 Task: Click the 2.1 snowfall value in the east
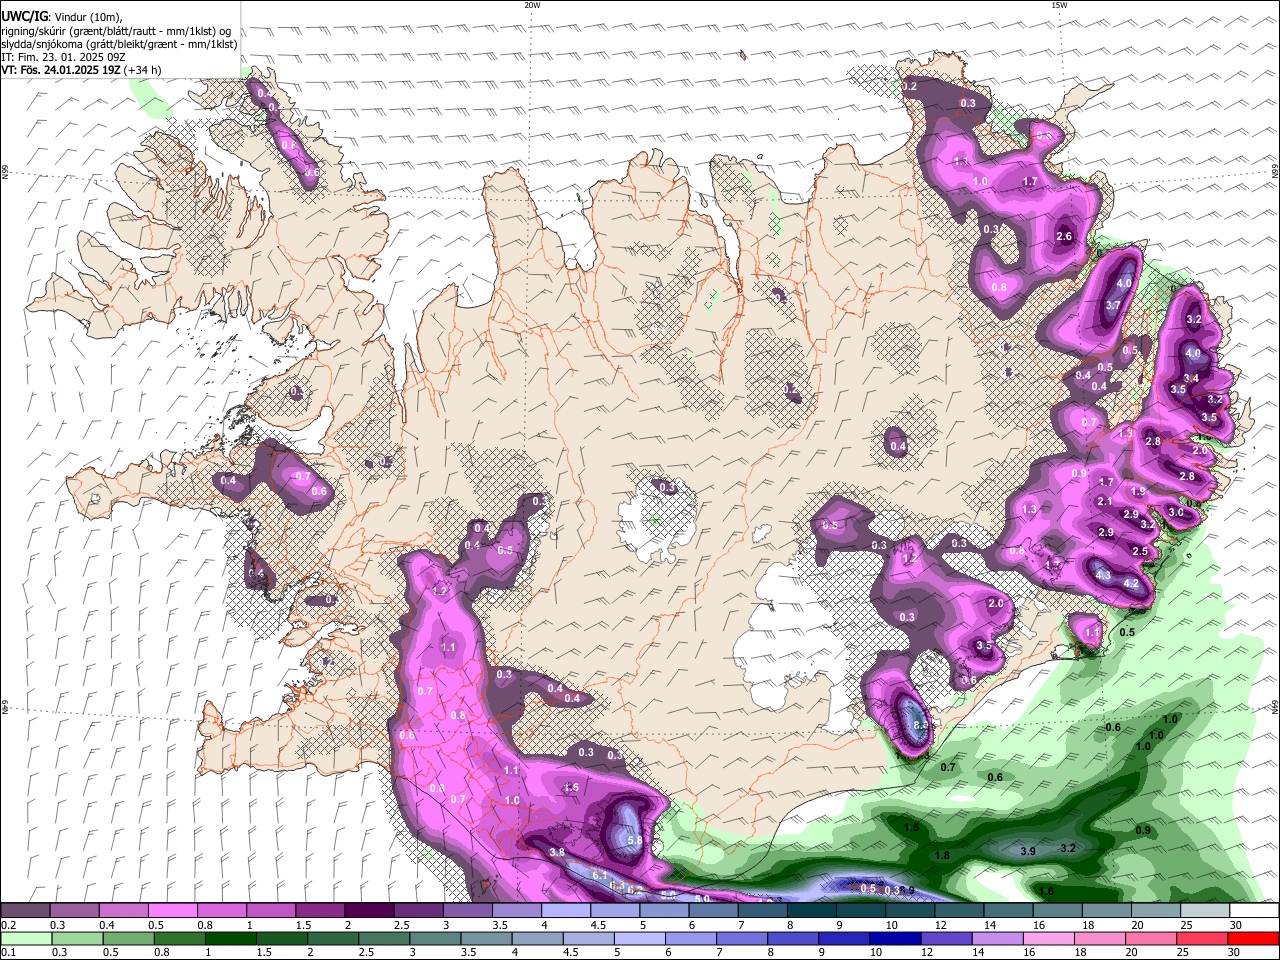[1105, 502]
